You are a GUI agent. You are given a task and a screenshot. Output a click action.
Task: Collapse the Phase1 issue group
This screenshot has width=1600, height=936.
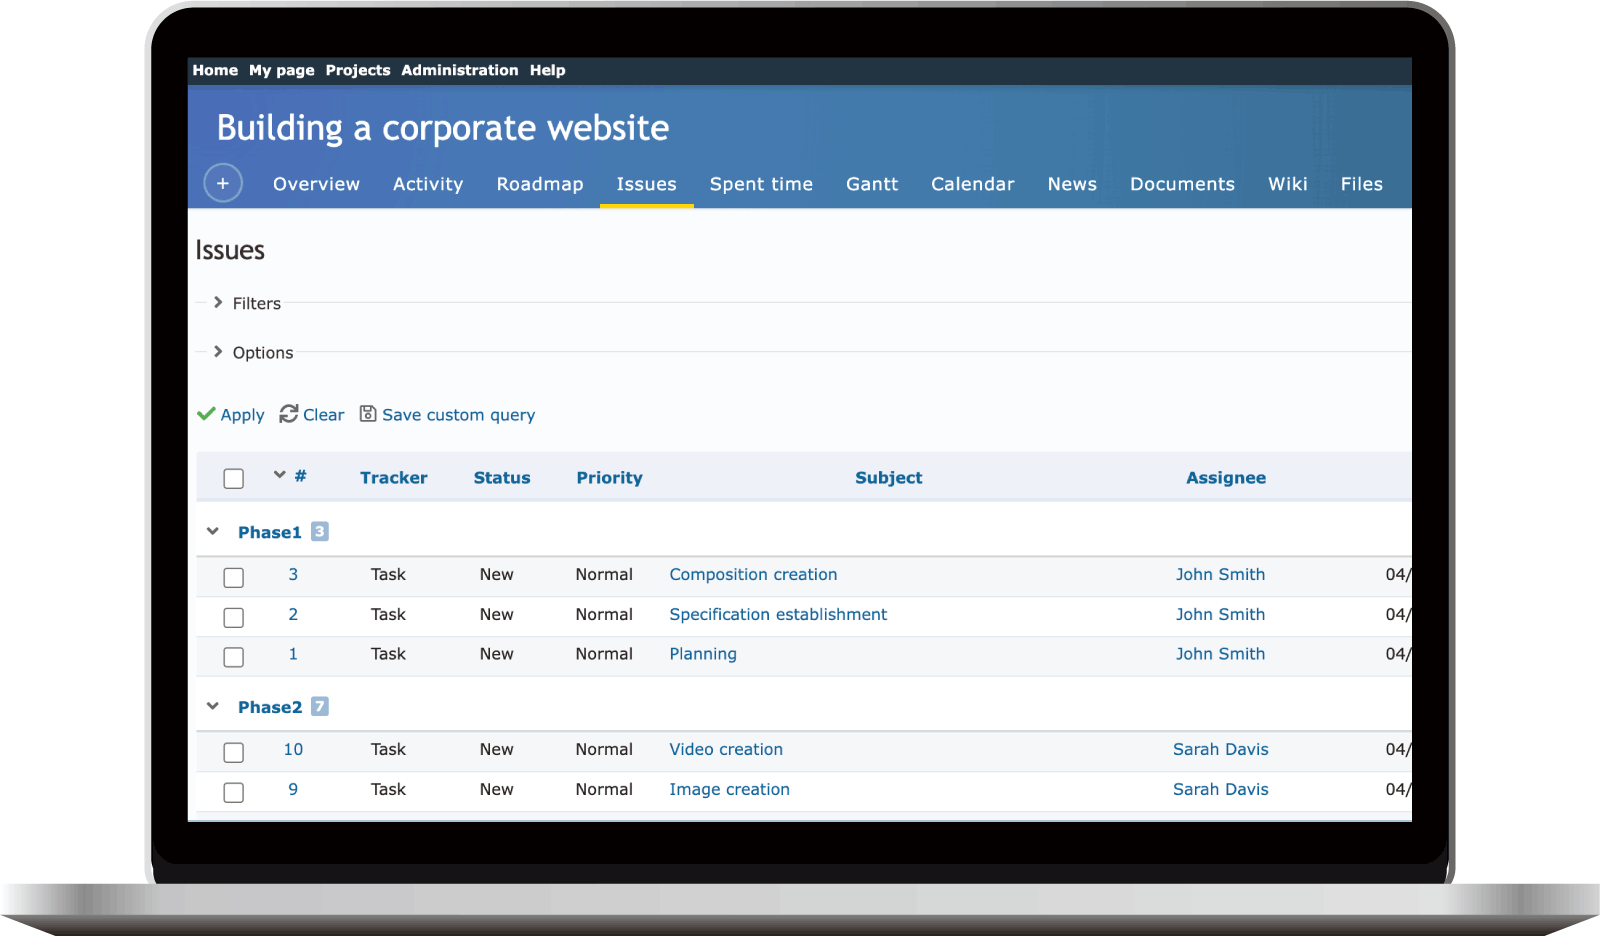coord(212,531)
